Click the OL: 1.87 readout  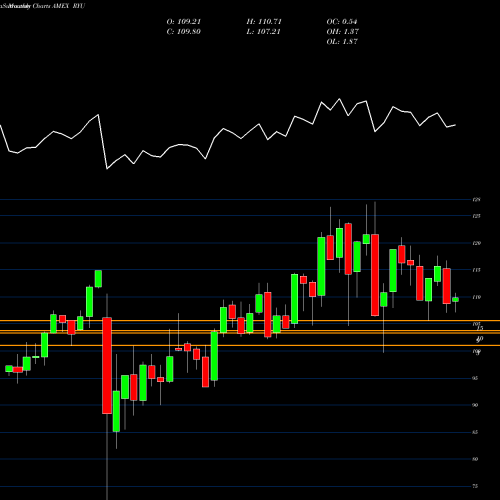click(x=342, y=42)
